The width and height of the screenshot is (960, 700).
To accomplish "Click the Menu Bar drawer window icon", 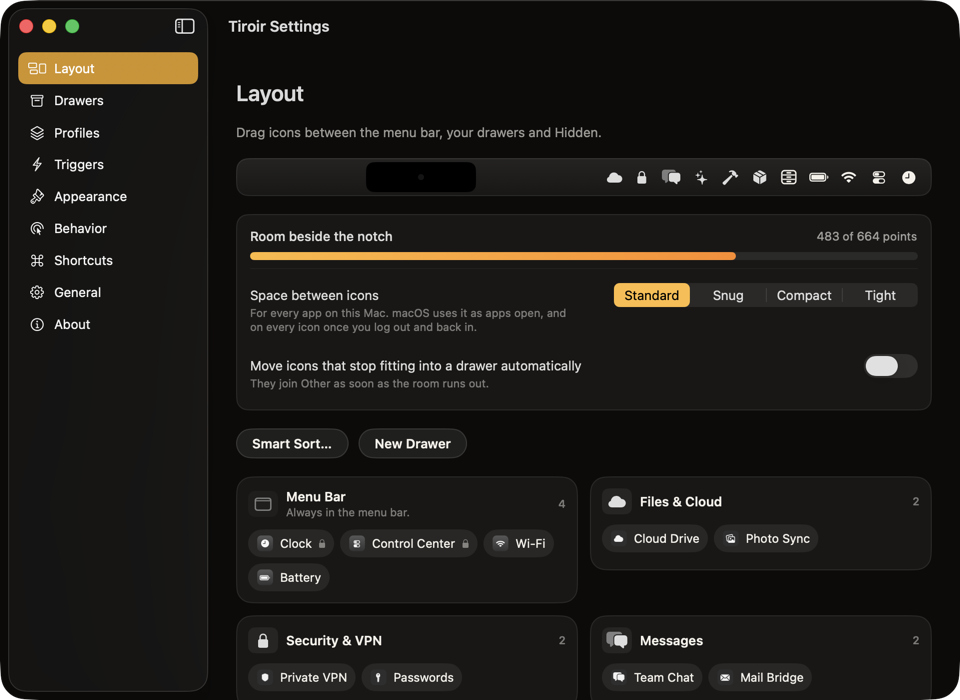I will [263, 504].
